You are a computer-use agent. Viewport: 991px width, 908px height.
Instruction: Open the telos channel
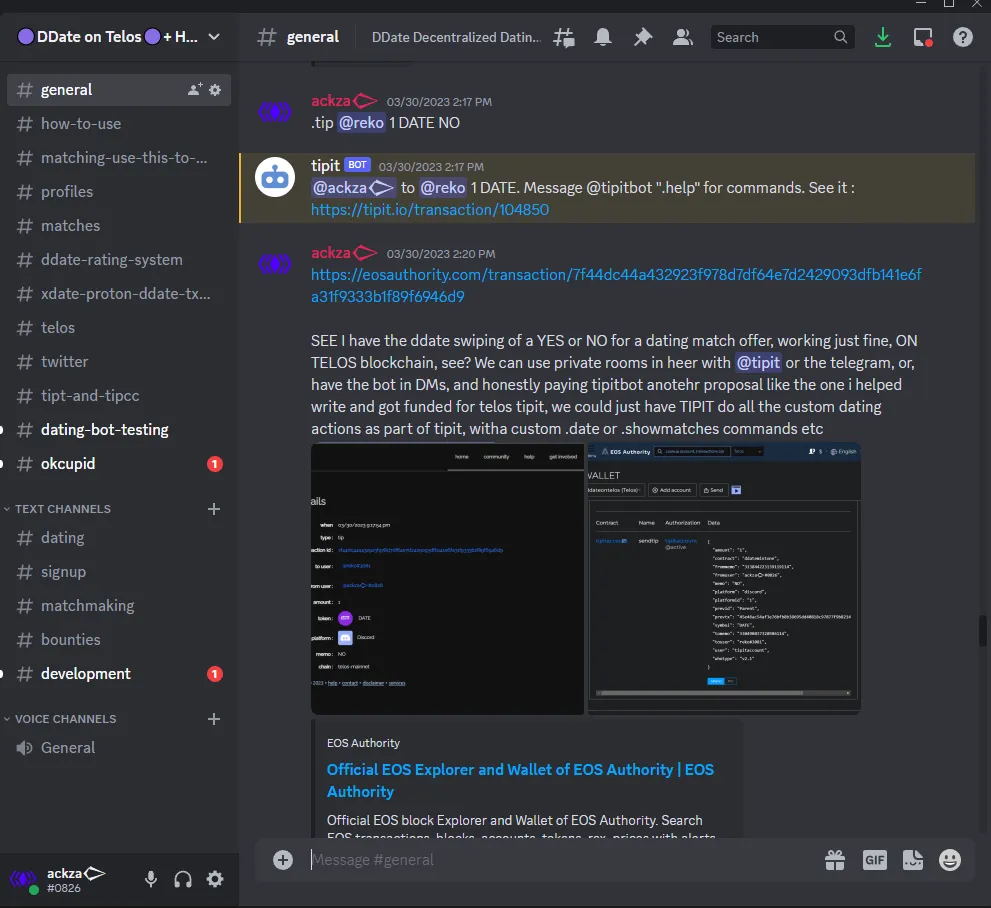119,327
